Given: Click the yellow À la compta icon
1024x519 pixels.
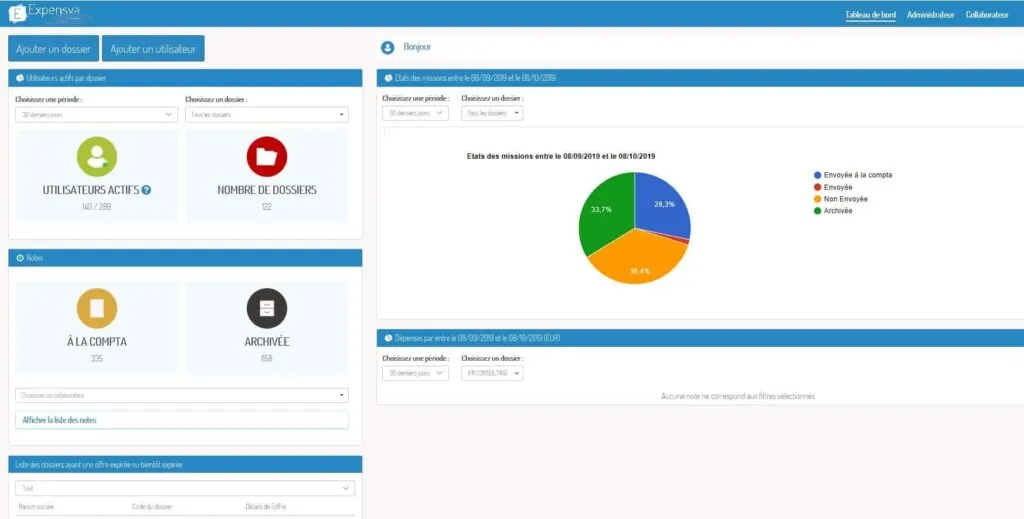Looking at the screenshot, I should [97, 308].
